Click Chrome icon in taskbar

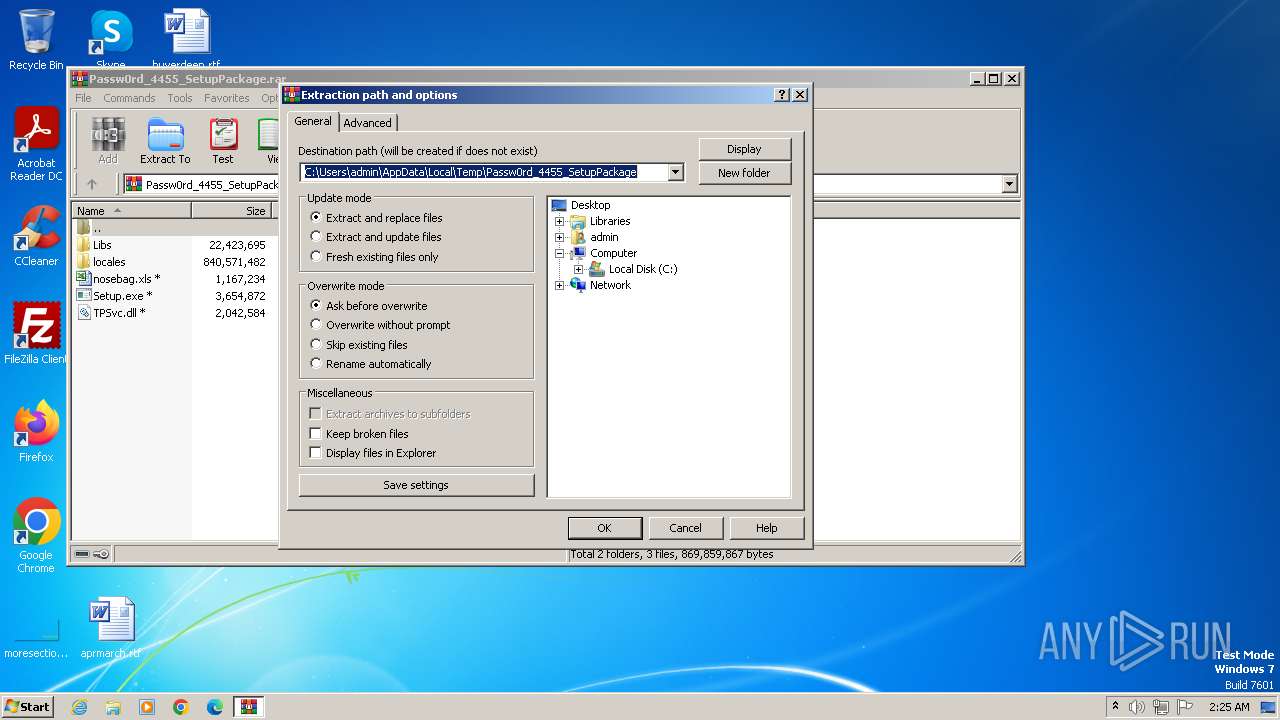[x=181, y=707]
